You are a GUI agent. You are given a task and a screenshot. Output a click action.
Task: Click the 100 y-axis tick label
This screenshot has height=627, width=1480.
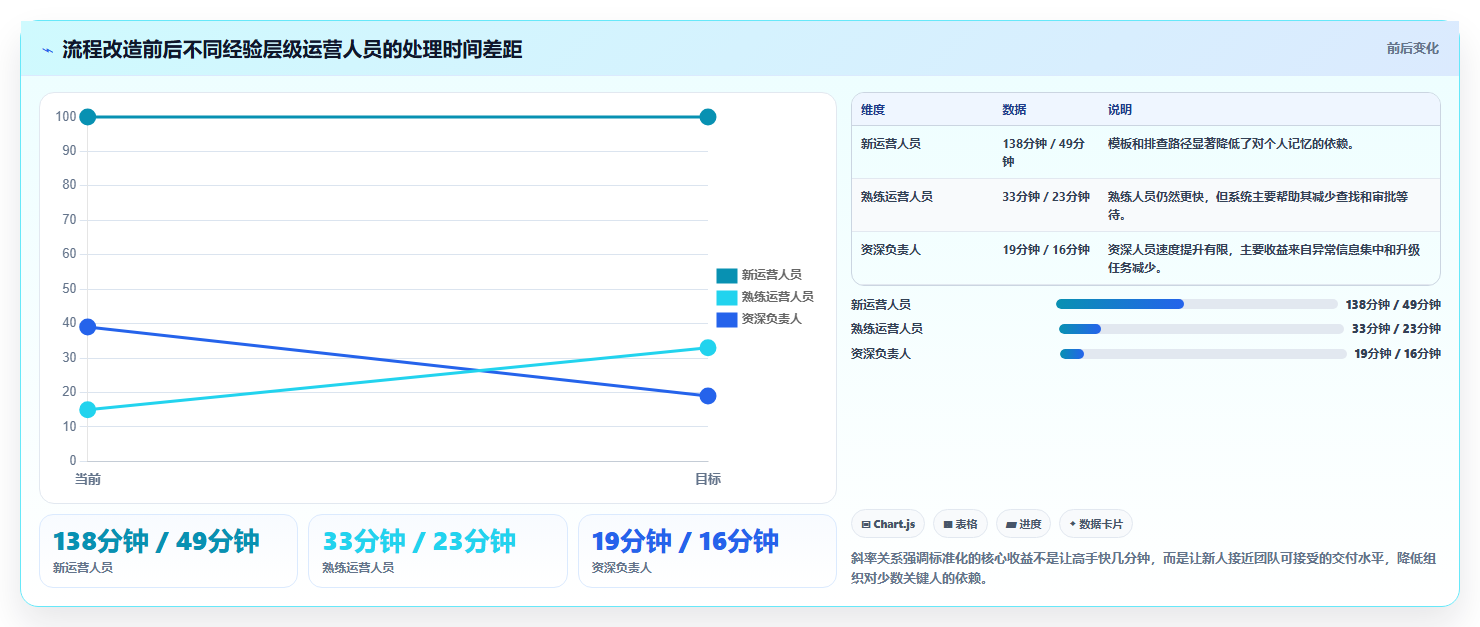66,117
